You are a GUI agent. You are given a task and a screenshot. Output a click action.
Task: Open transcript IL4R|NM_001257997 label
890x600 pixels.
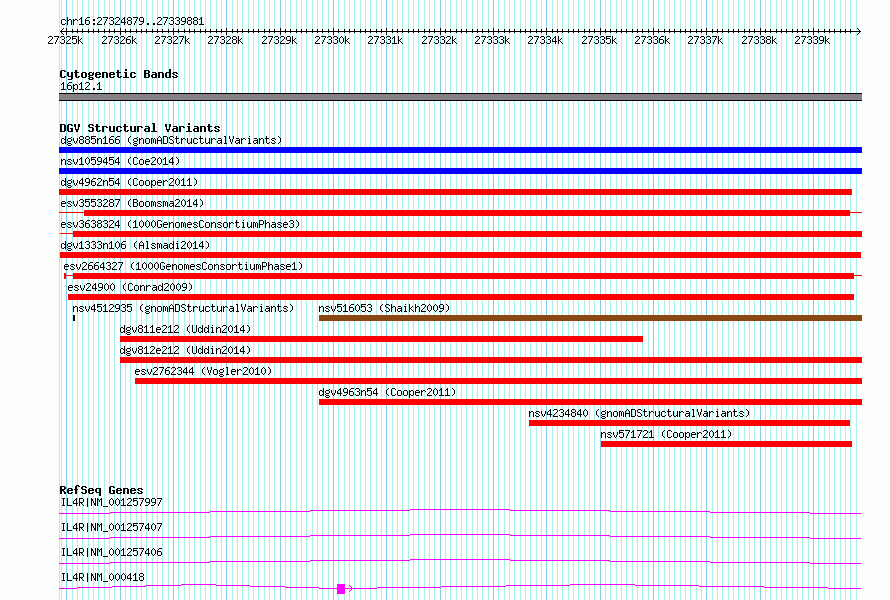(111, 502)
